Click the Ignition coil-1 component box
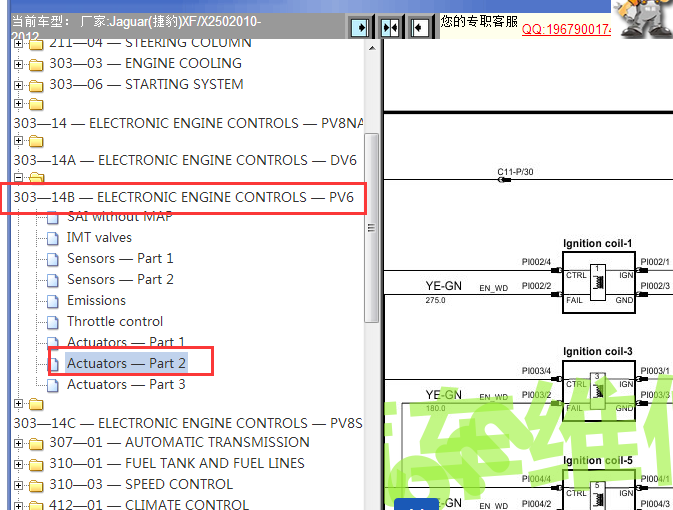Image resolution: width=673 pixels, height=510 pixels. (x=599, y=282)
